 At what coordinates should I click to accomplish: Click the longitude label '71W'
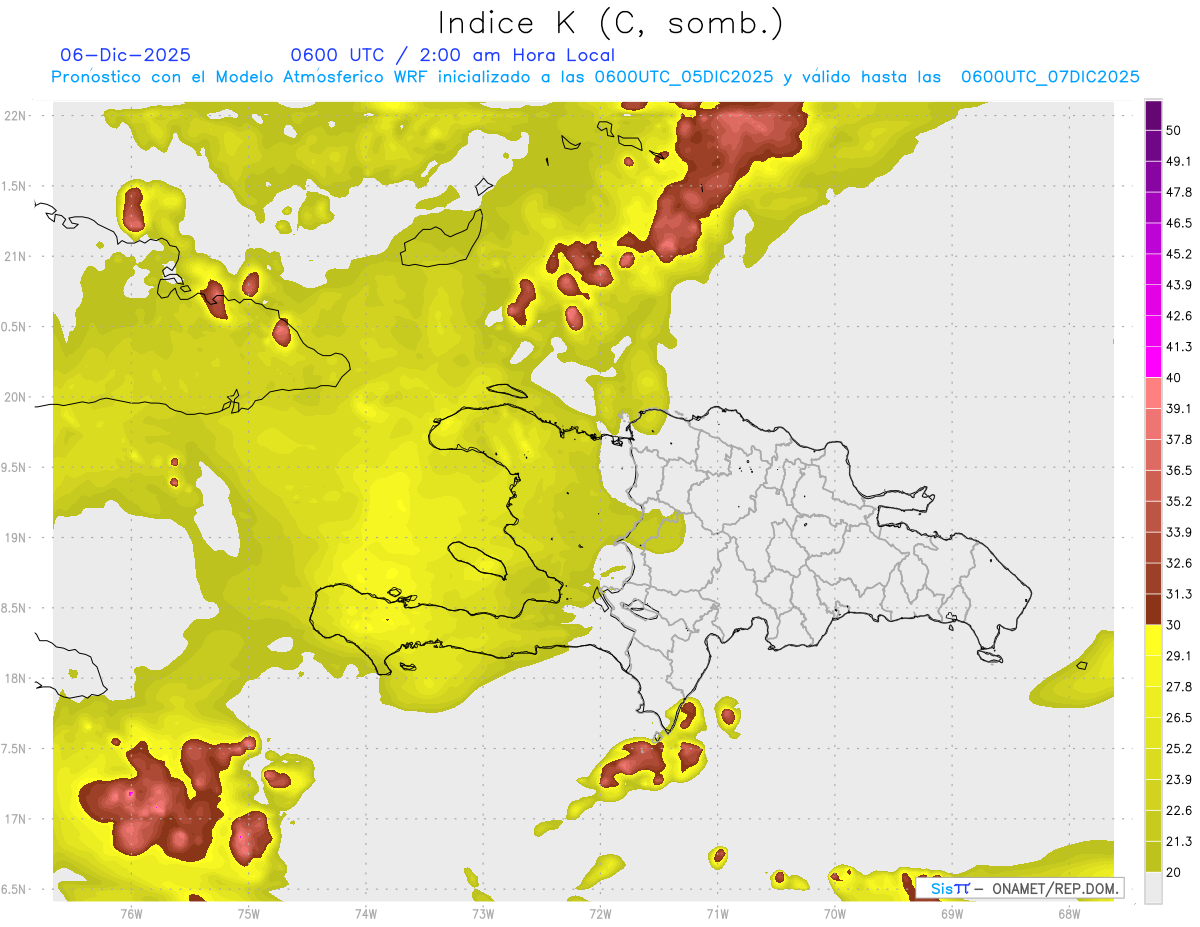(717, 913)
